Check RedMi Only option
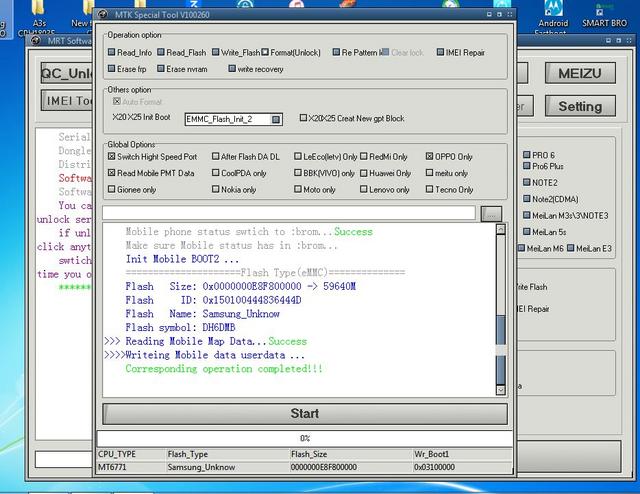Screen dimensions: 640x494 [363, 156]
